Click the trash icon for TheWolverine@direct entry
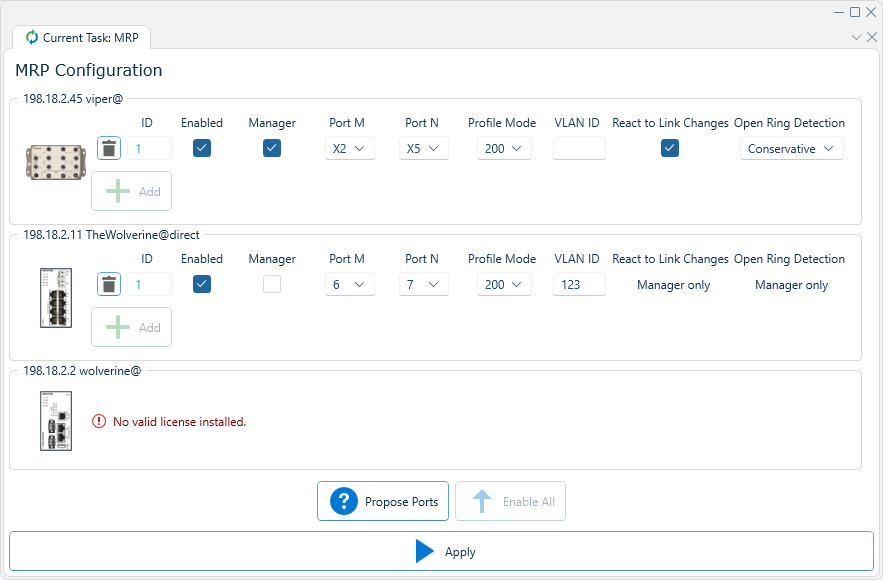 click(108, 284)
